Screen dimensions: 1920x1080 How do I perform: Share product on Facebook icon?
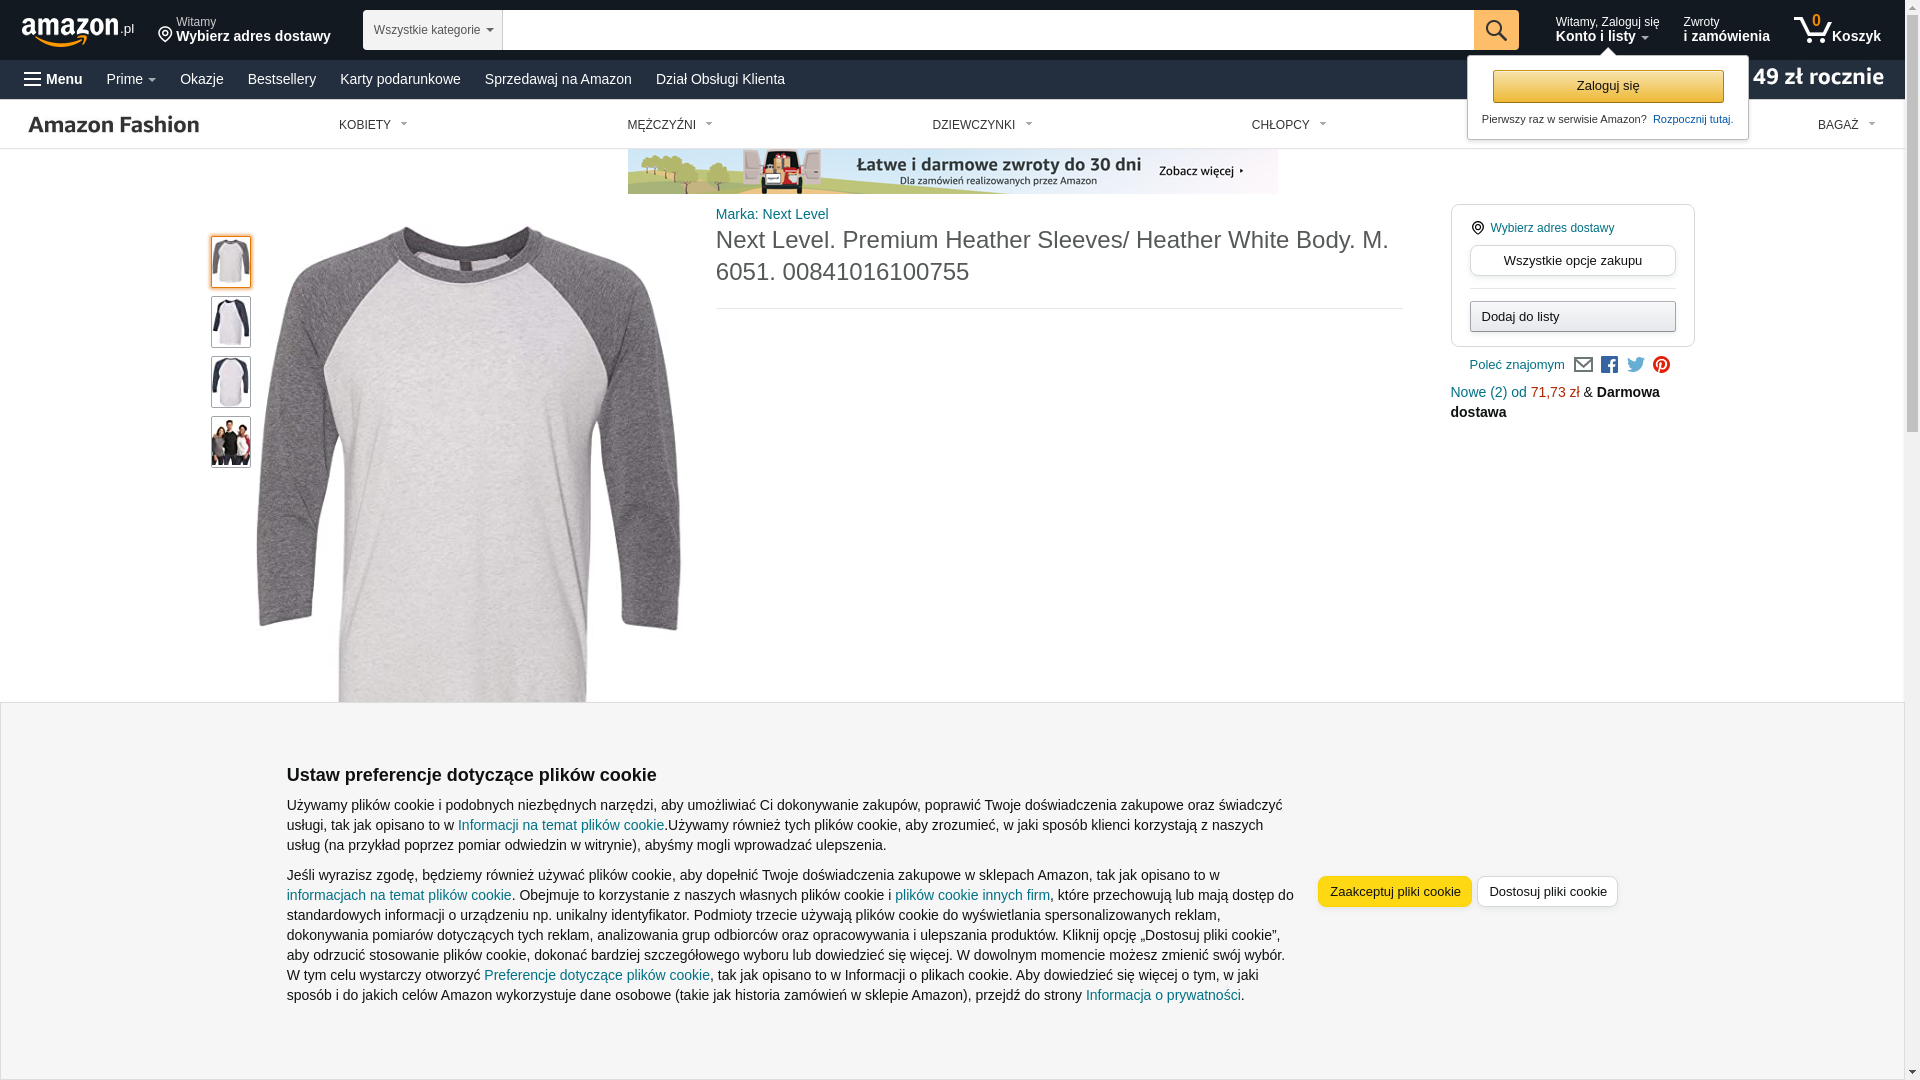(x=1609, y=365)
